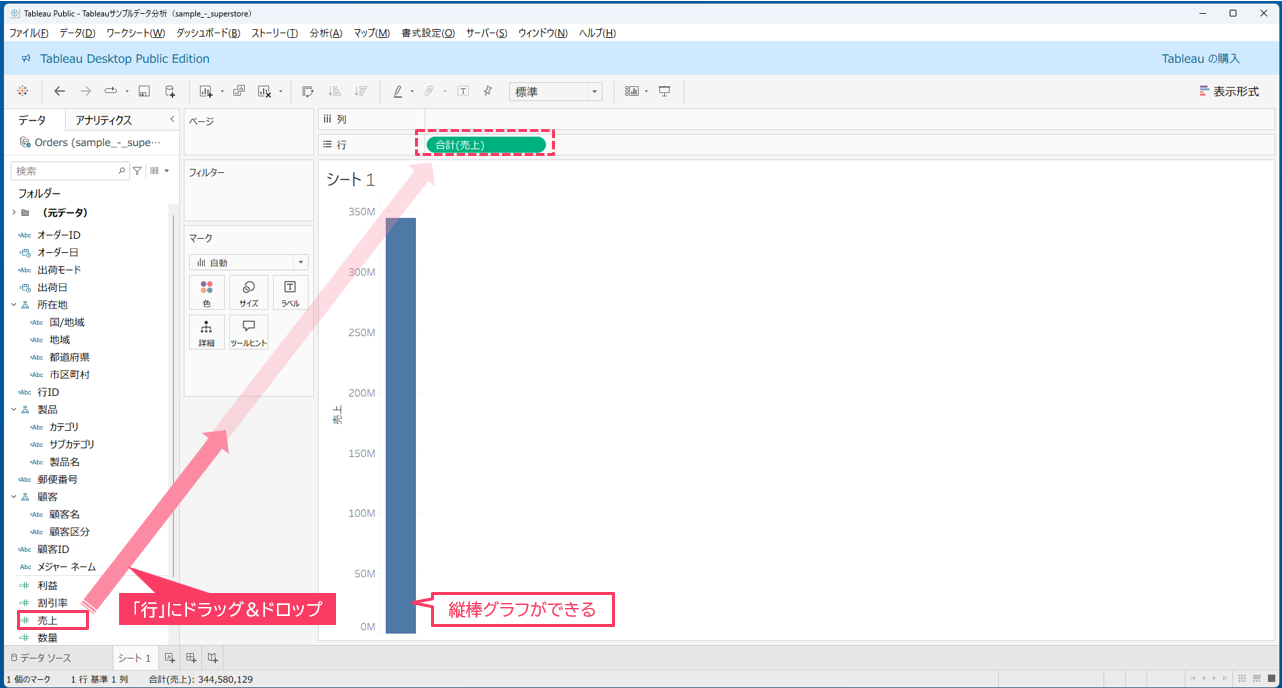Click the 検索 search field in data pane
The height and width of the screenshot is (688, 1282).
pyautogui.click(x=66, y=171)
